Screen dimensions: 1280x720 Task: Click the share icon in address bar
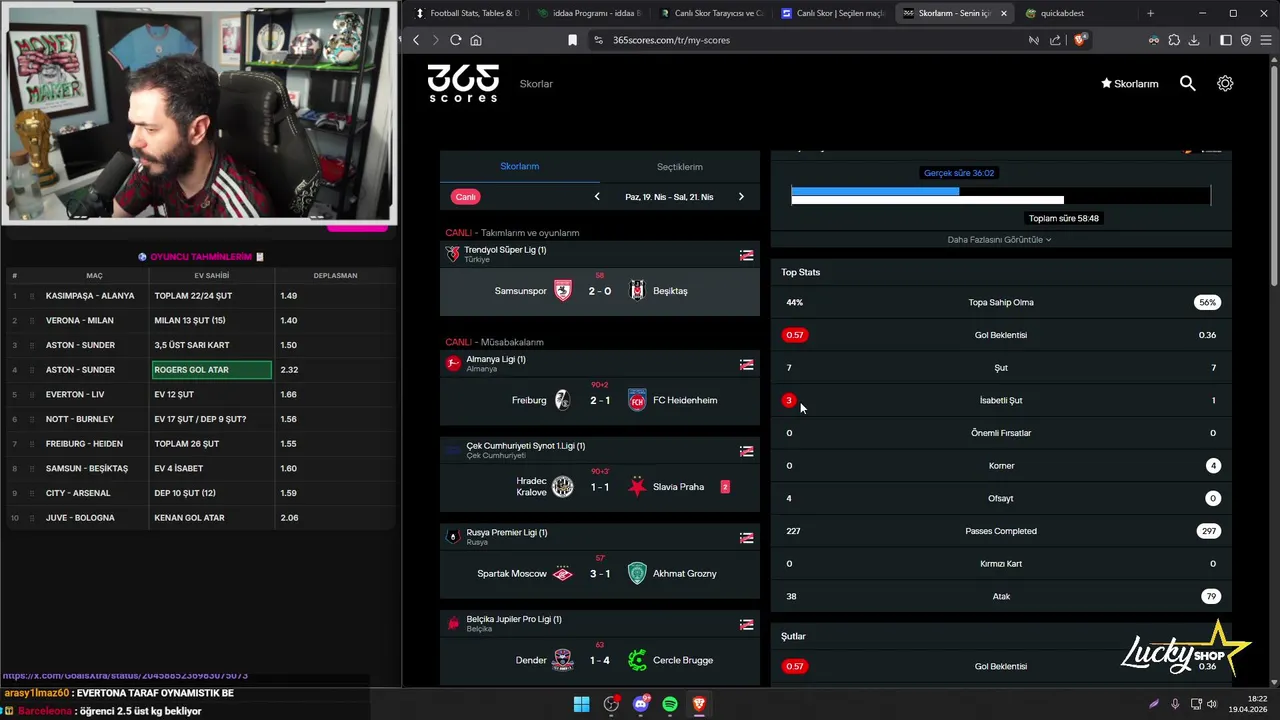coord(1055,40)
